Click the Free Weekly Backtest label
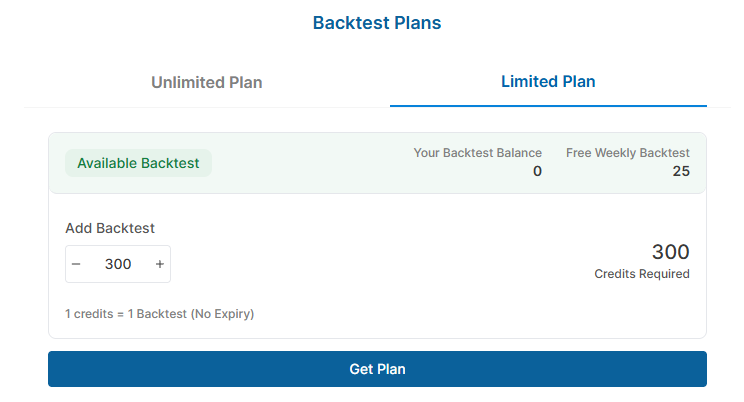Screen dimensions: 744x402 point(627,153)
